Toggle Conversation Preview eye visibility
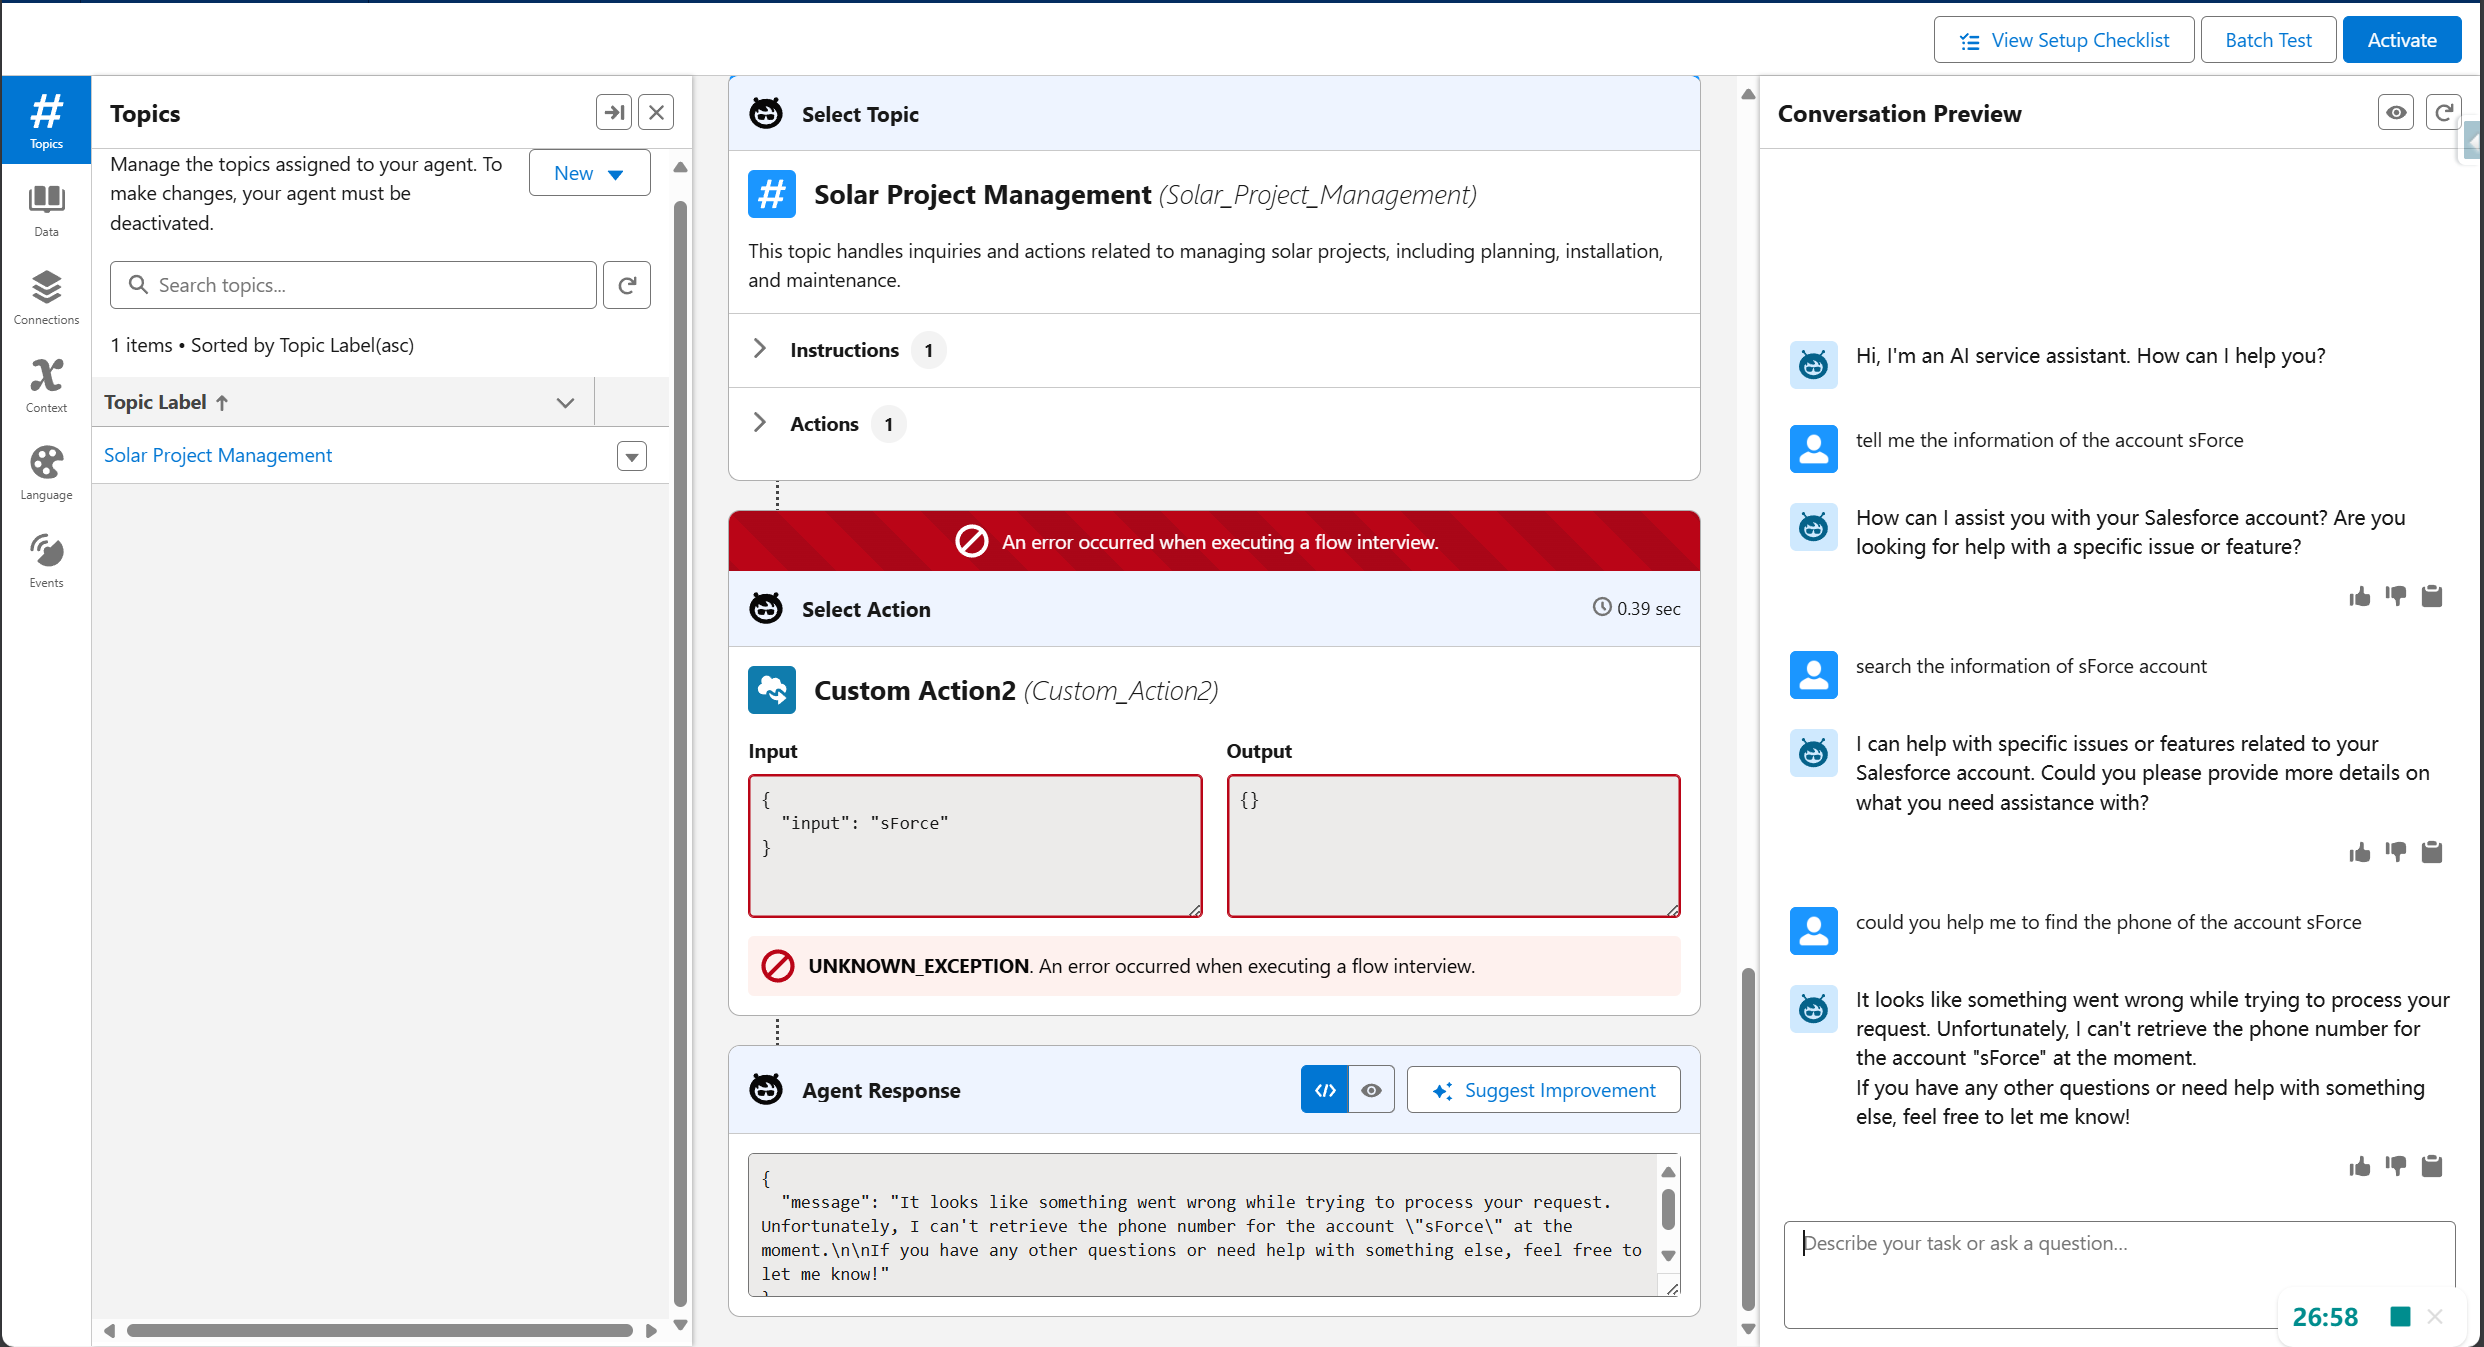 click(2396, 113)
